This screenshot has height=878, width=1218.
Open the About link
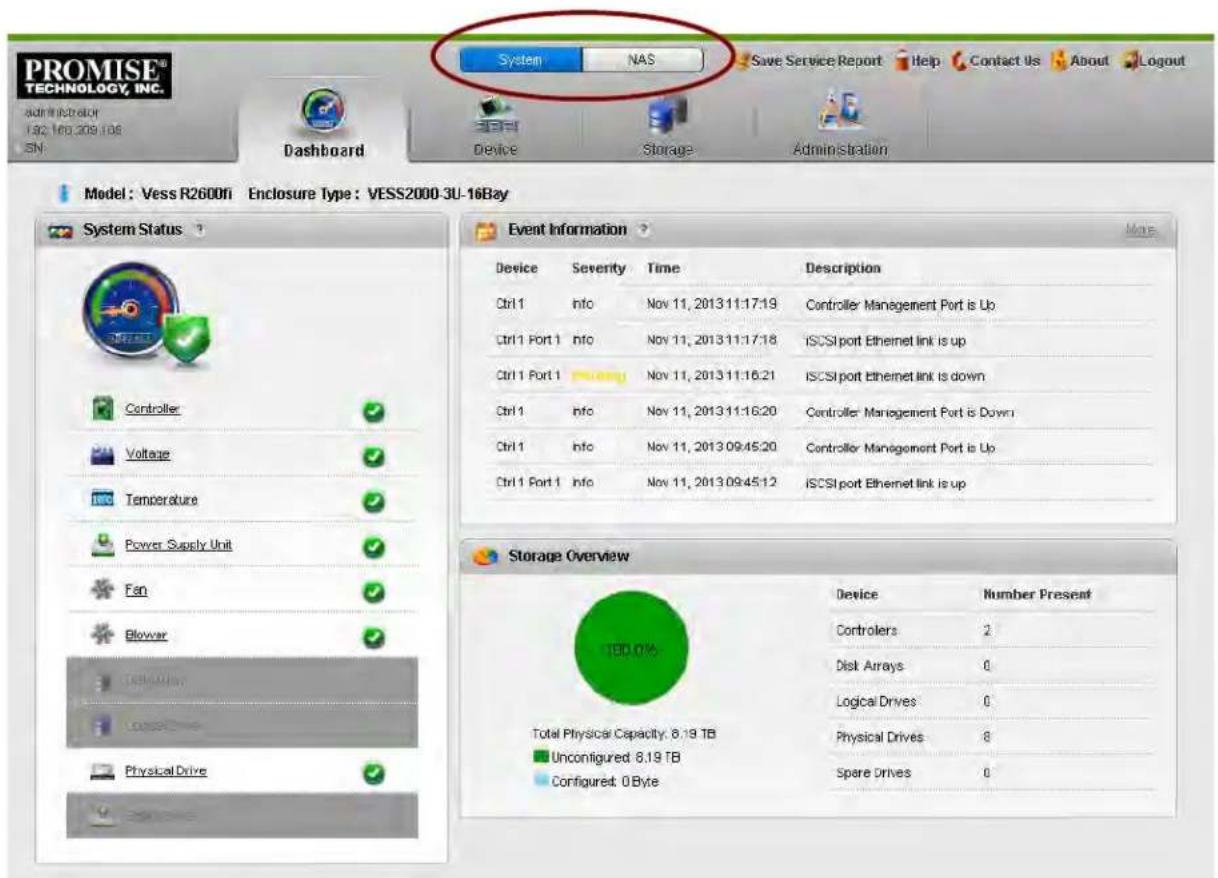(1090, 61)
